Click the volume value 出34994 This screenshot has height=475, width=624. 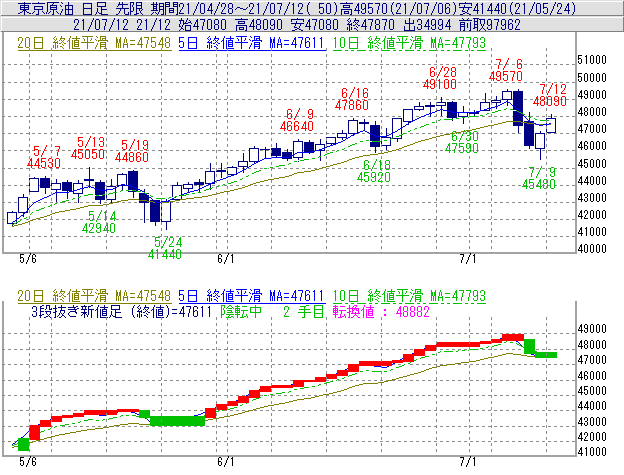[427, 25]
